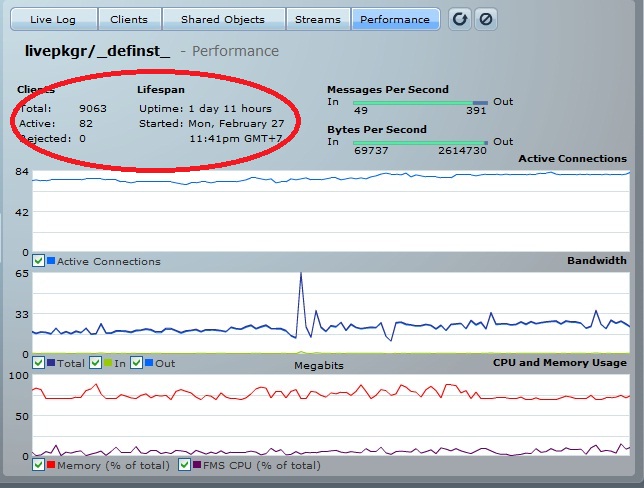Go to the Streams tab
The image size is (644, 488).
(x=318, y=19)
